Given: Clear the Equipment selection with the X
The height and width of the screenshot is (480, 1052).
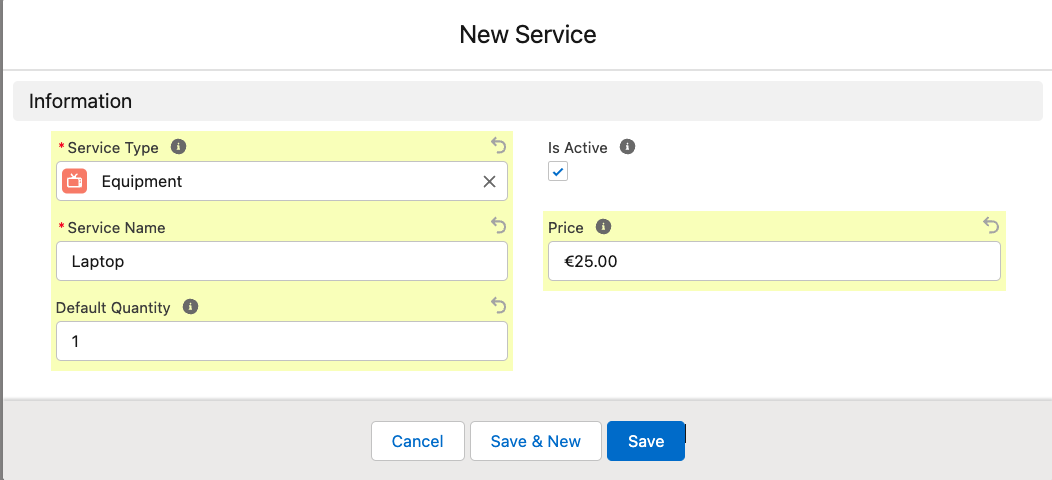Looking at the screenshot, I should tap(489, 181).
